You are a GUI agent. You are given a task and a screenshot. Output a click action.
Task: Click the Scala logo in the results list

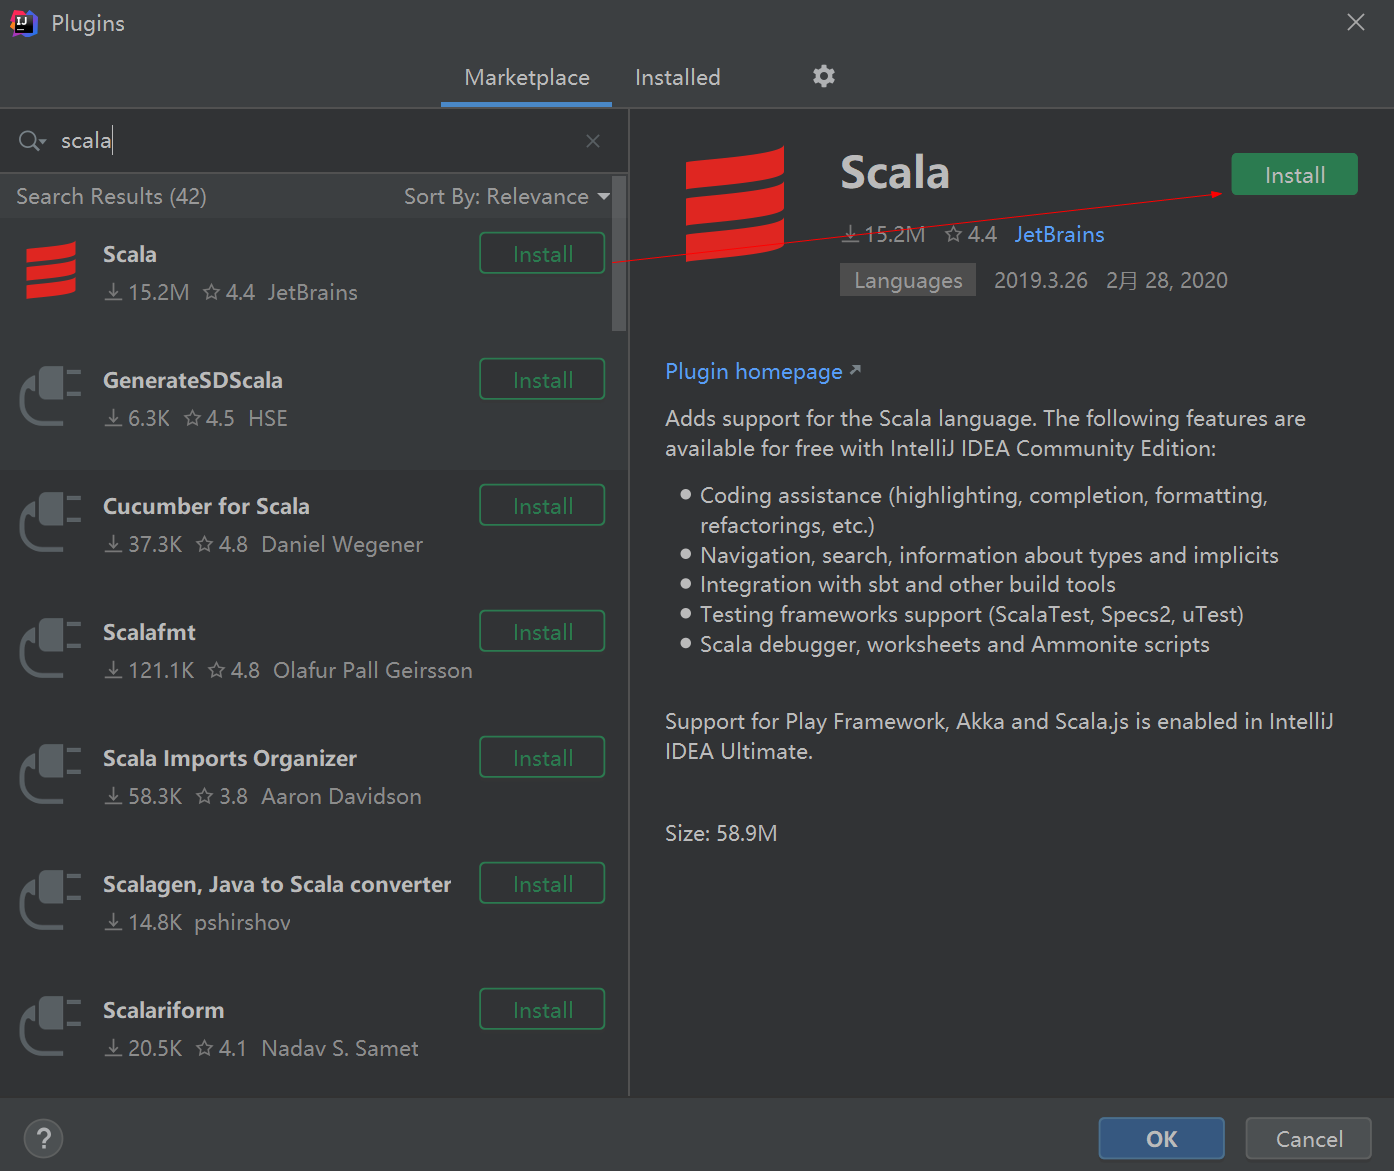click(51, 270)
